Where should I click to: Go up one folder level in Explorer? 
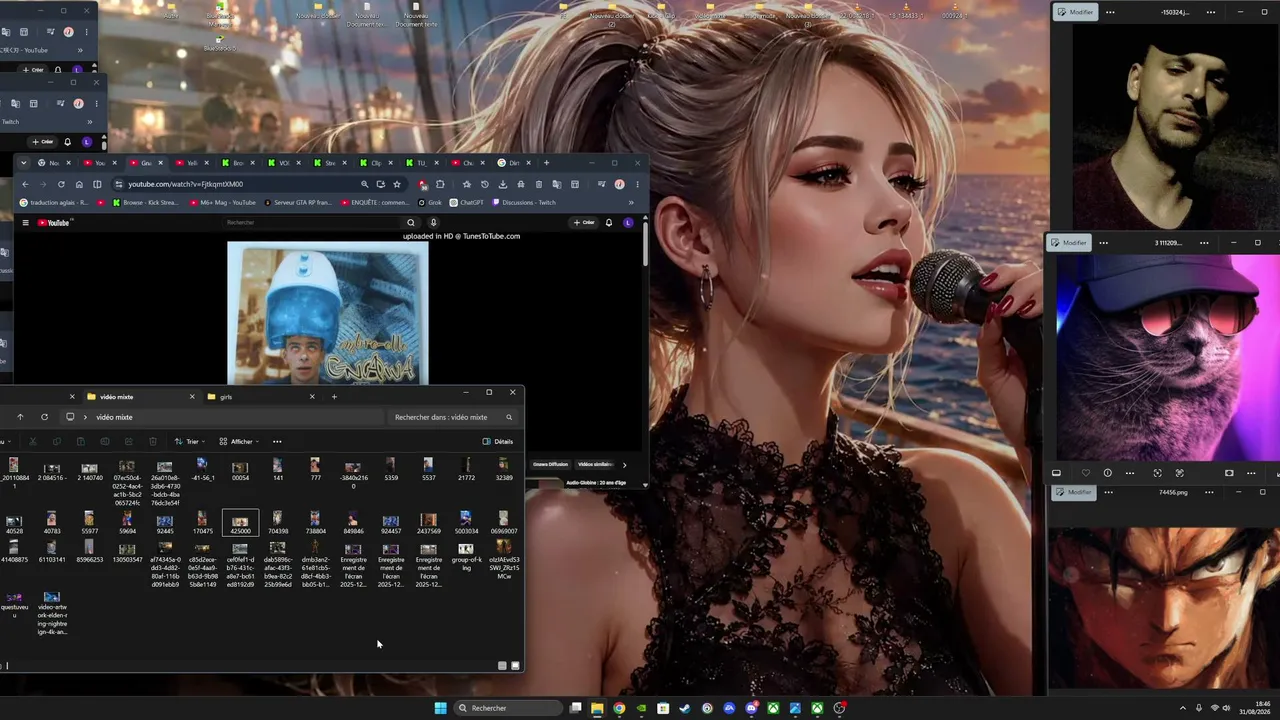(20, 417)
